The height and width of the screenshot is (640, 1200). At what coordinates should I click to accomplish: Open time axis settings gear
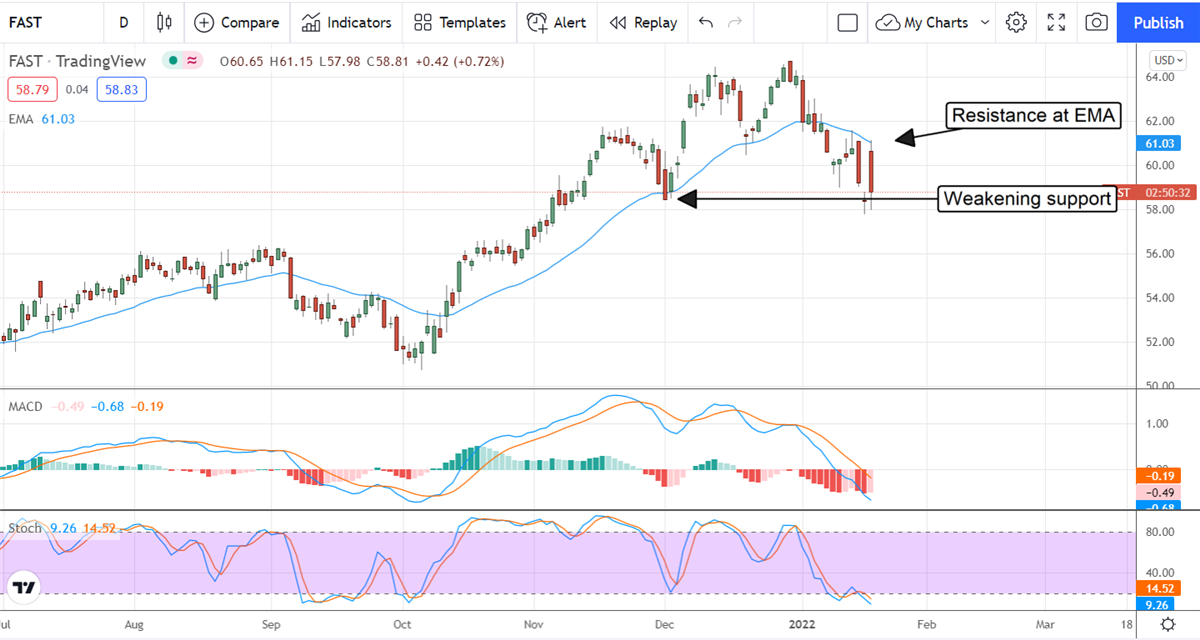(1168, 624)
